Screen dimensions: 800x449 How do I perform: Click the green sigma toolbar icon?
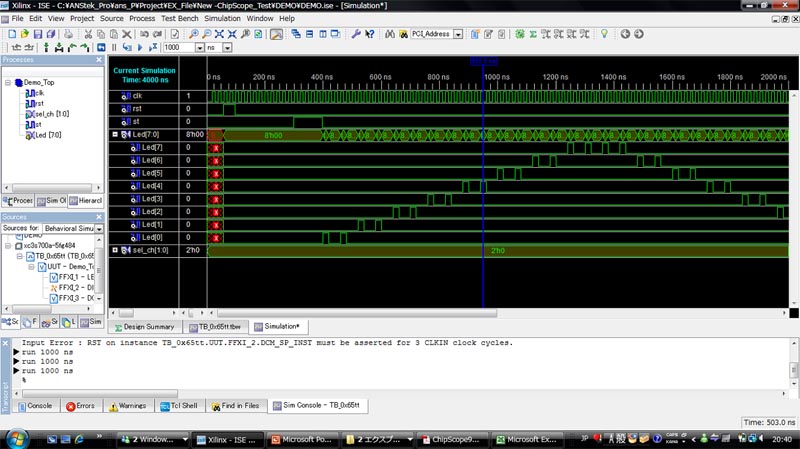pos(533,34)
